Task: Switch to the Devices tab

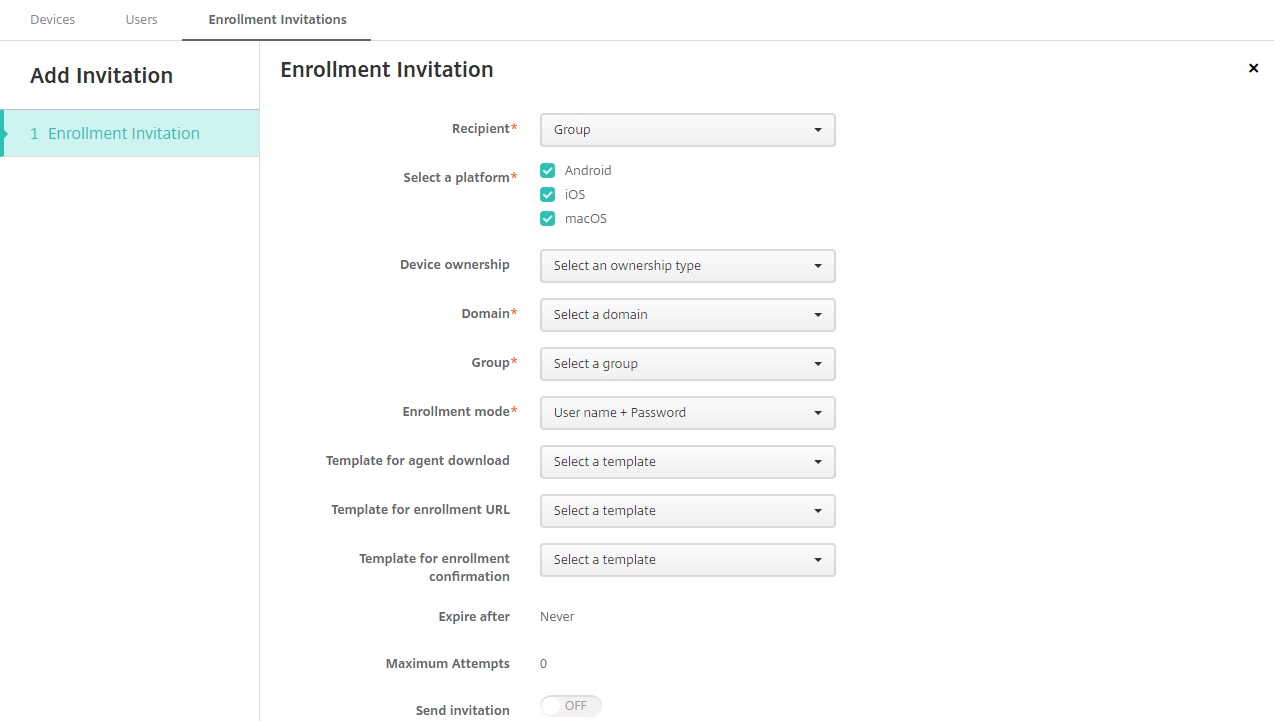Action: coord(52,19)
